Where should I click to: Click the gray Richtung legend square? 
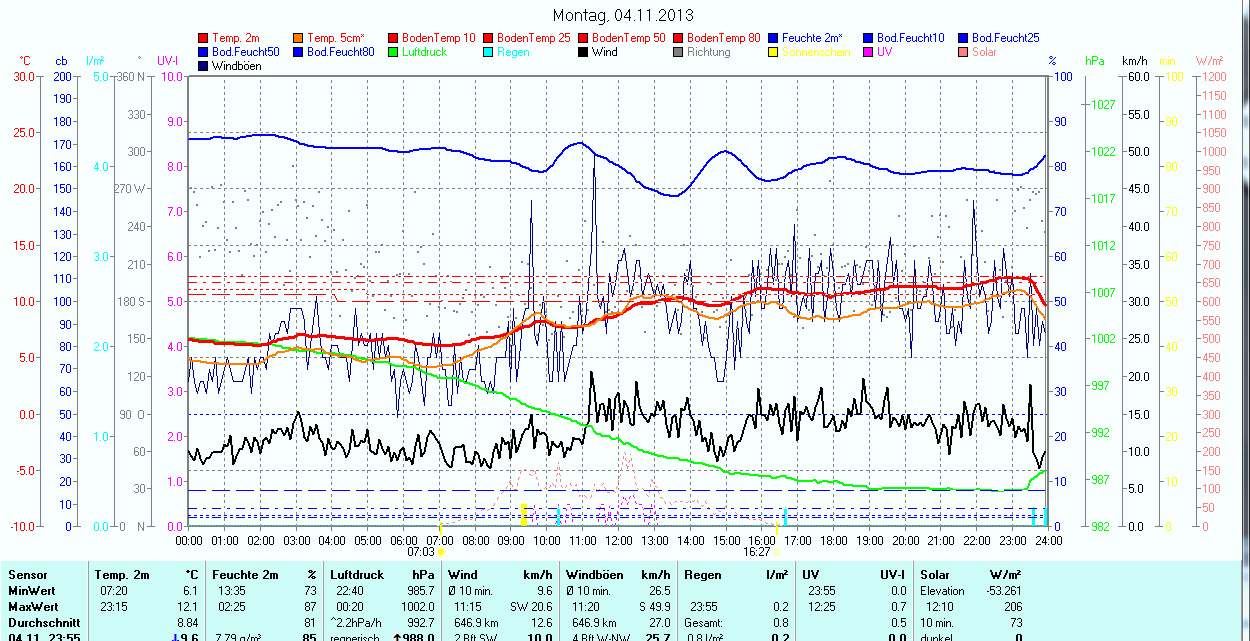(678, 52)
